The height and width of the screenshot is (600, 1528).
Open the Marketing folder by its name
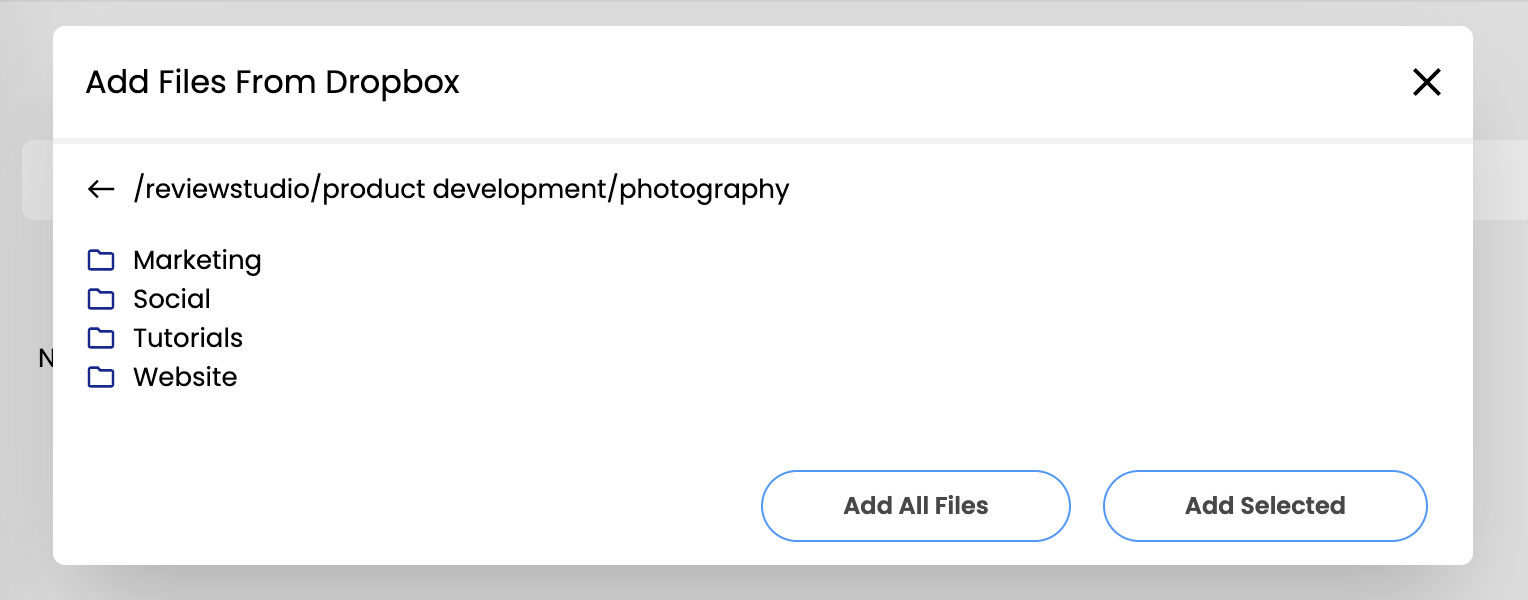(x=197, y=261)
